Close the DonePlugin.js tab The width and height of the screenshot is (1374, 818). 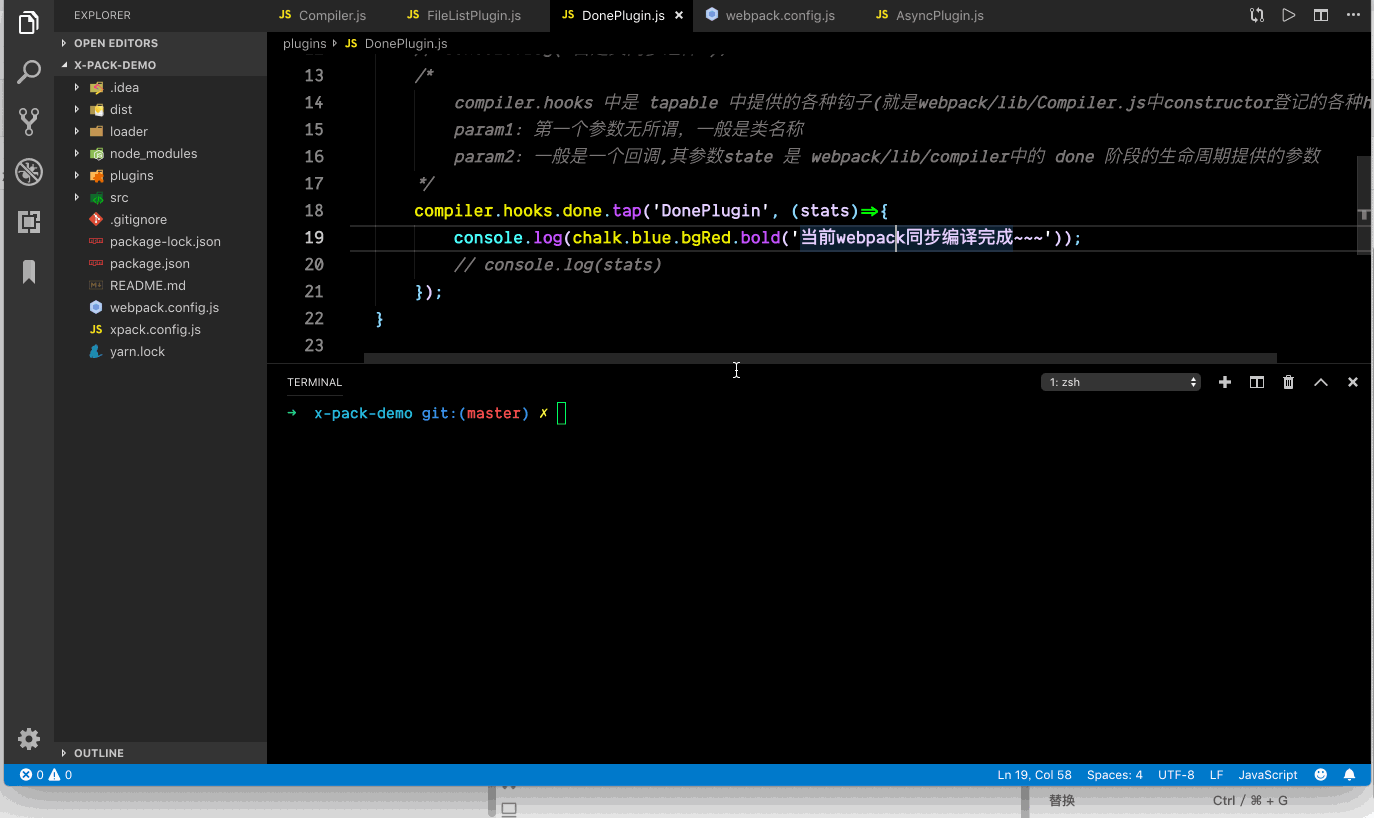click(680, 15)
